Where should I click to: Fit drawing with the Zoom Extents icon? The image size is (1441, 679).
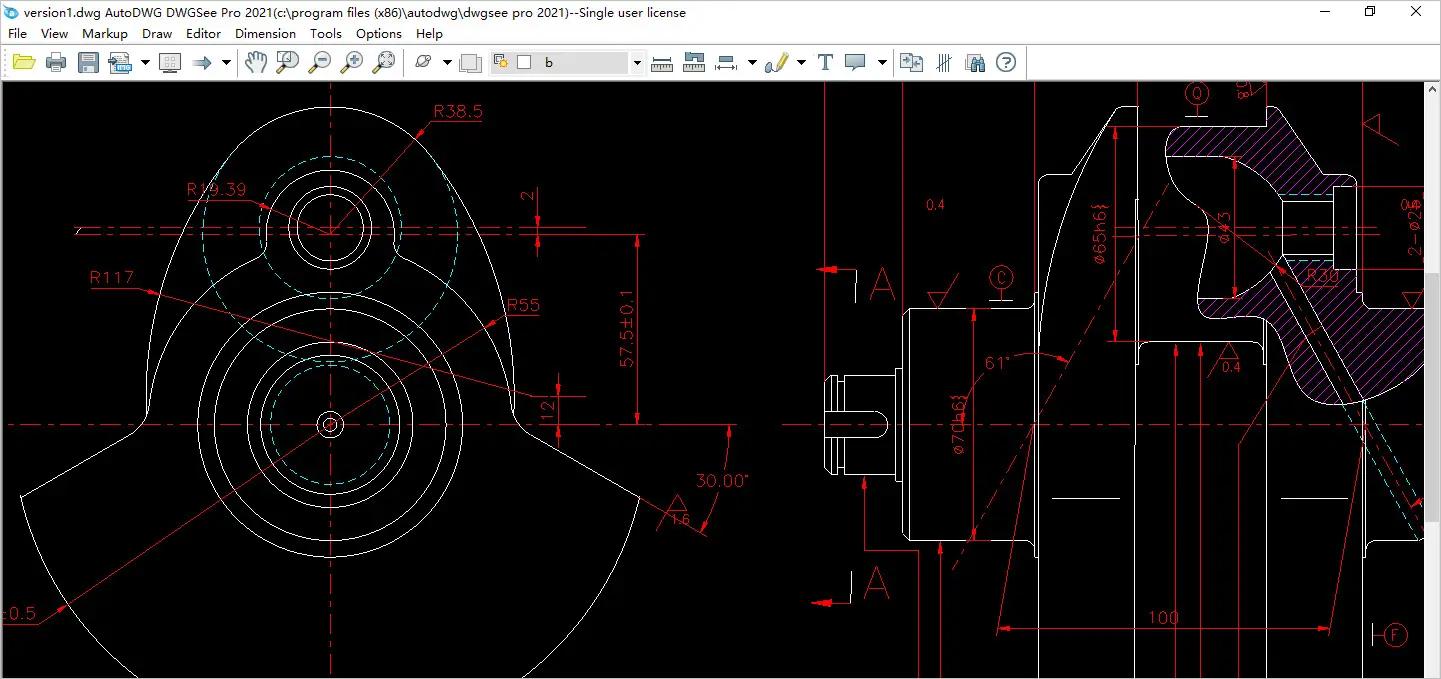(x=384, y=63)
